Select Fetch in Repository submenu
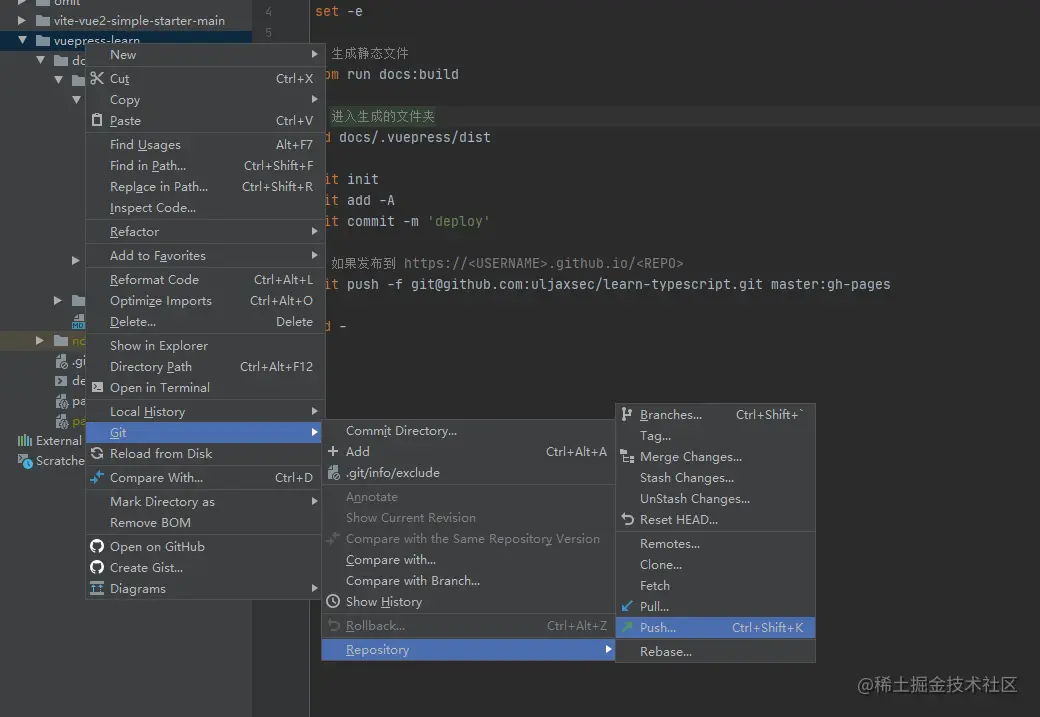 point(716,586)
